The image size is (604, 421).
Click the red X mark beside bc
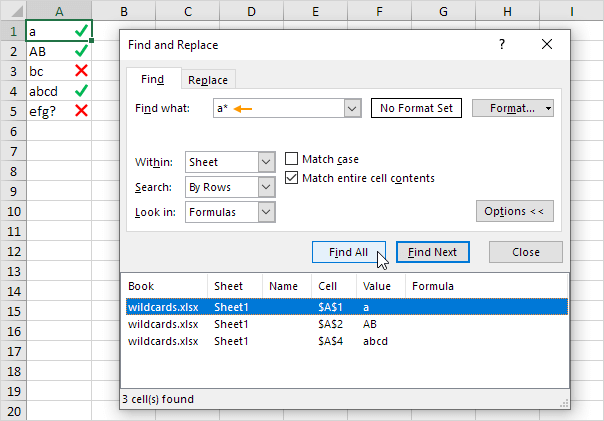(x=81, y=71)
